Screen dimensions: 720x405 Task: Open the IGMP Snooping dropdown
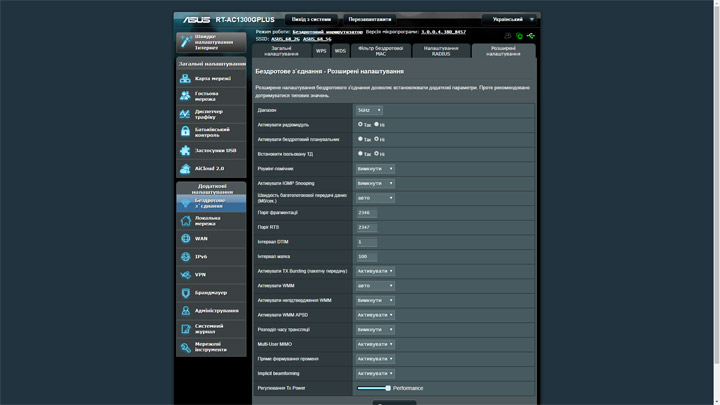click(x=375, y=183)
